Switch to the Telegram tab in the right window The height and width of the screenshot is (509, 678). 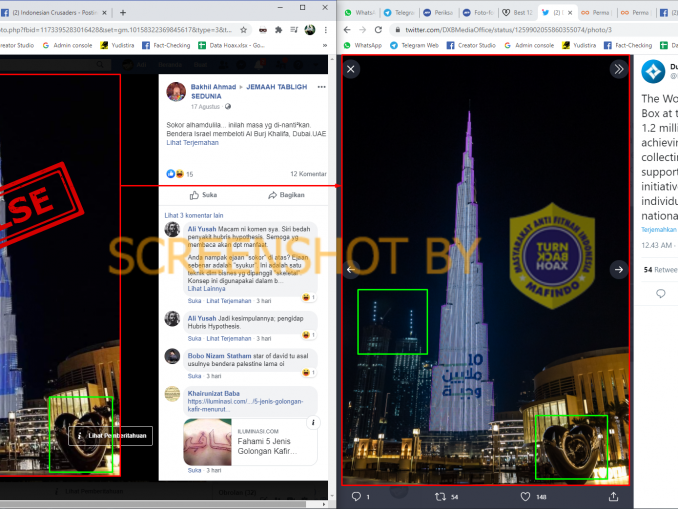tap(399, 13)
